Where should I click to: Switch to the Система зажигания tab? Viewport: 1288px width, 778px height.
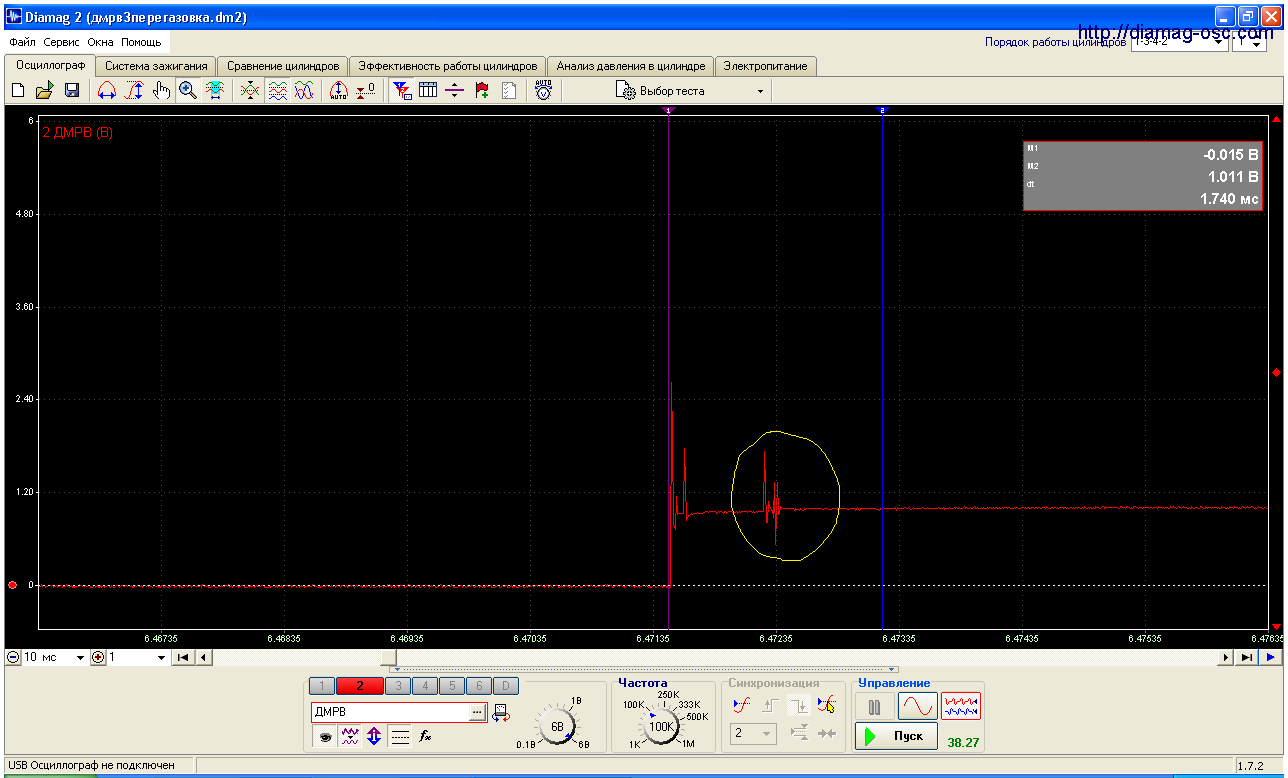click(x=156, y=66)
